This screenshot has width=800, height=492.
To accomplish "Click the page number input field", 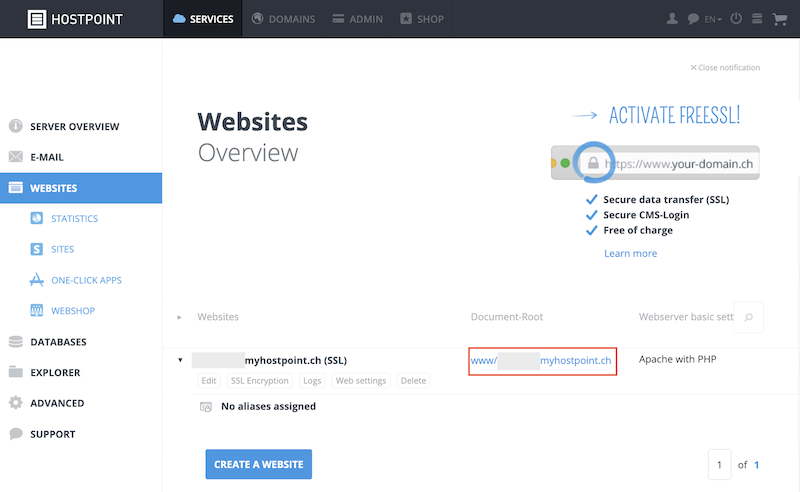I will point(719,464).
